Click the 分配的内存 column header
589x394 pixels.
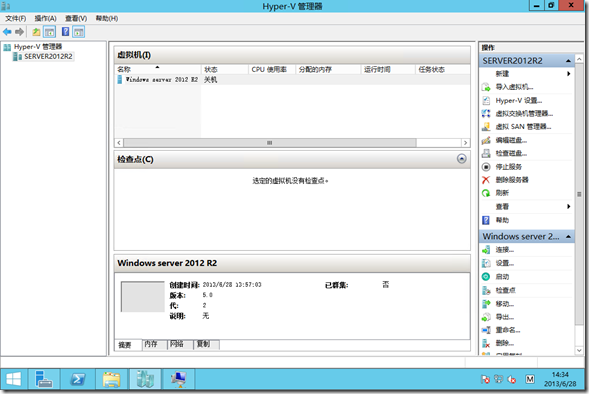click(x=328, y=69)
